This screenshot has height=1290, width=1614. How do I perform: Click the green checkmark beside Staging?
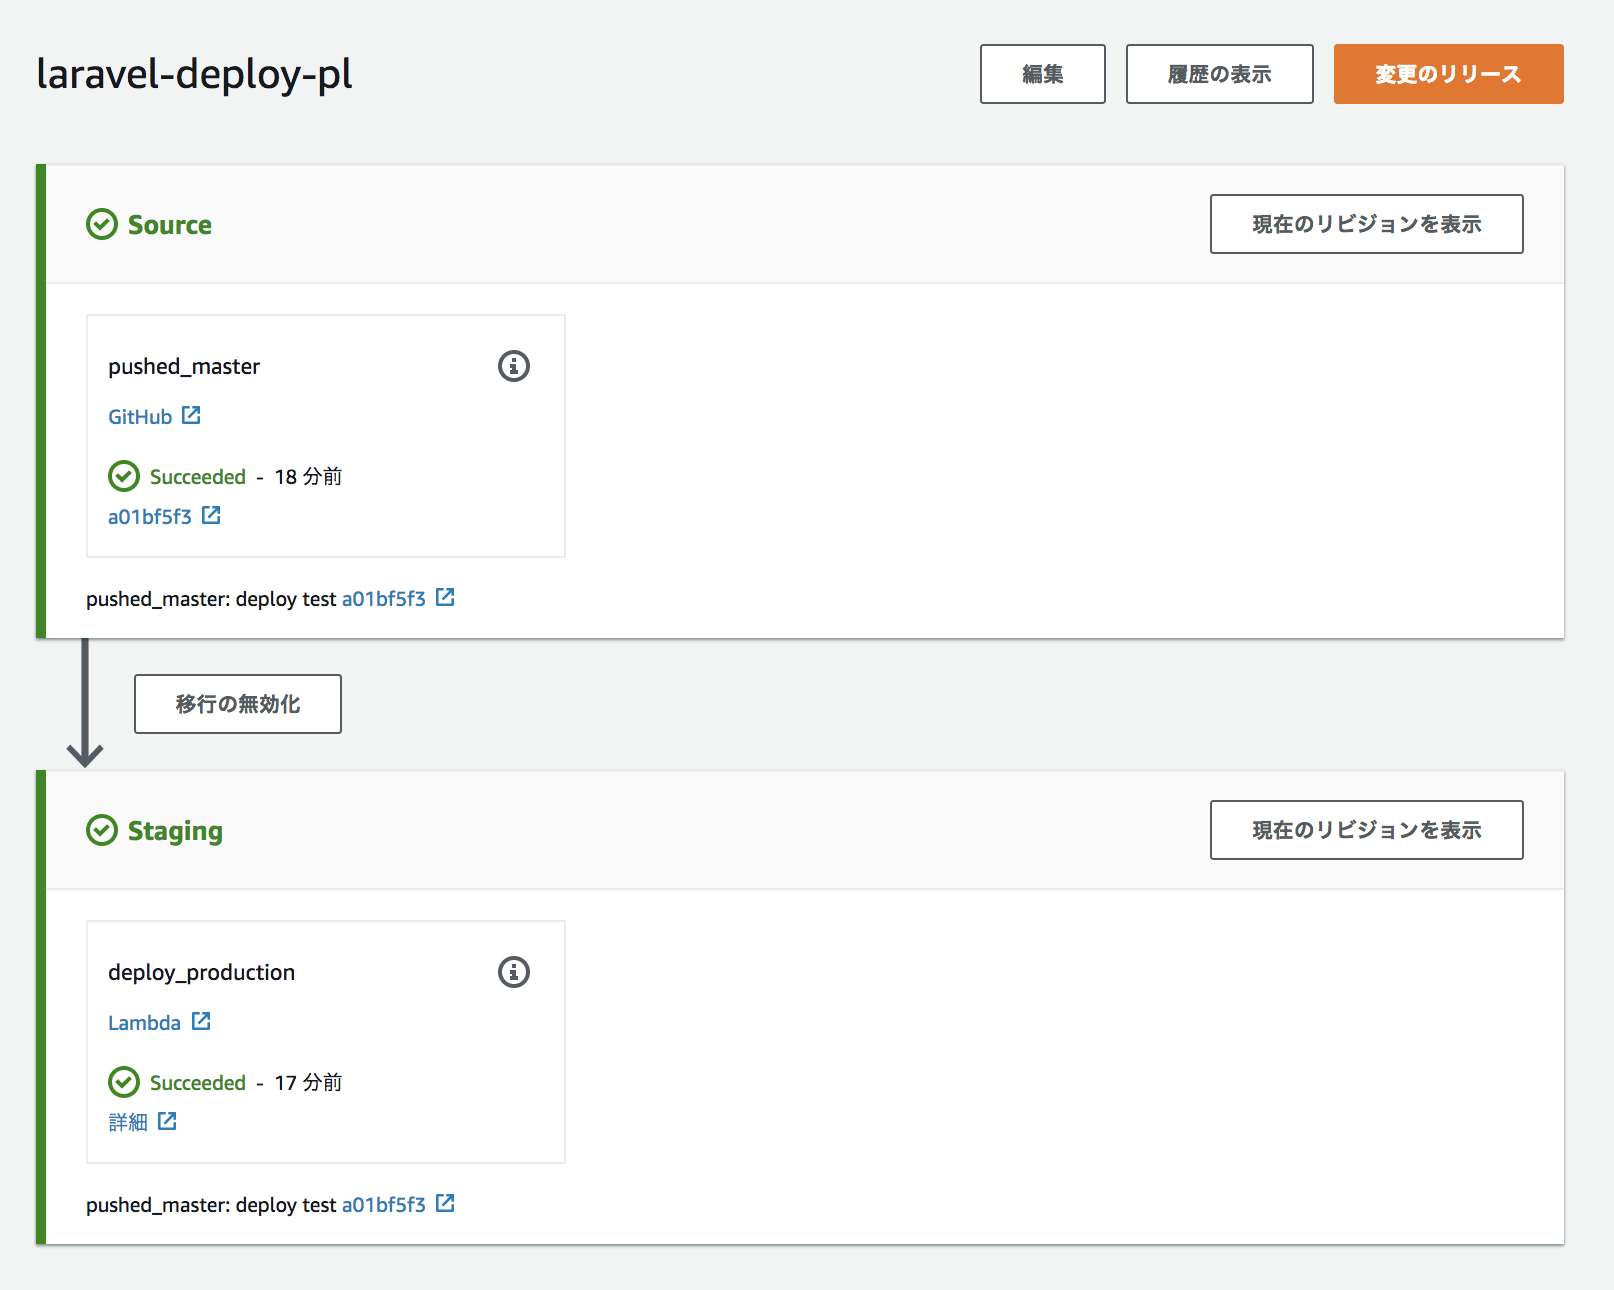(x=101, y=830)
